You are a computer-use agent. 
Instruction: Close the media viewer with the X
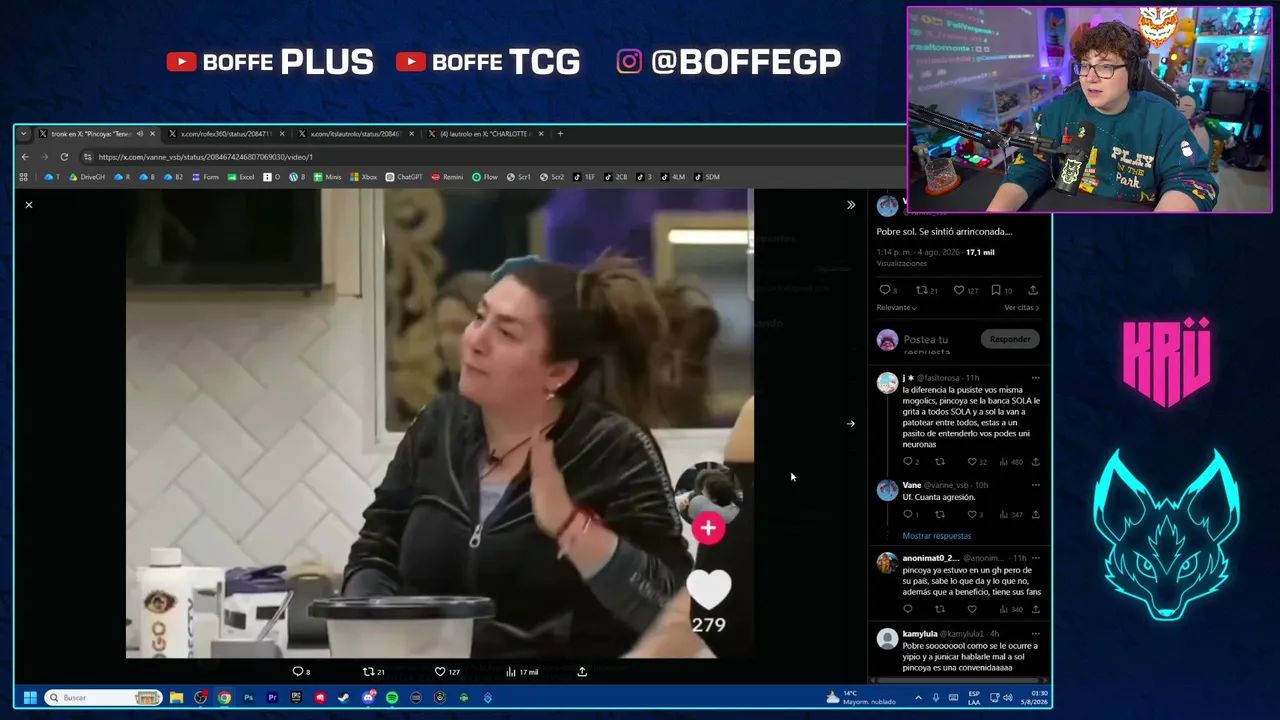point(29,205)
